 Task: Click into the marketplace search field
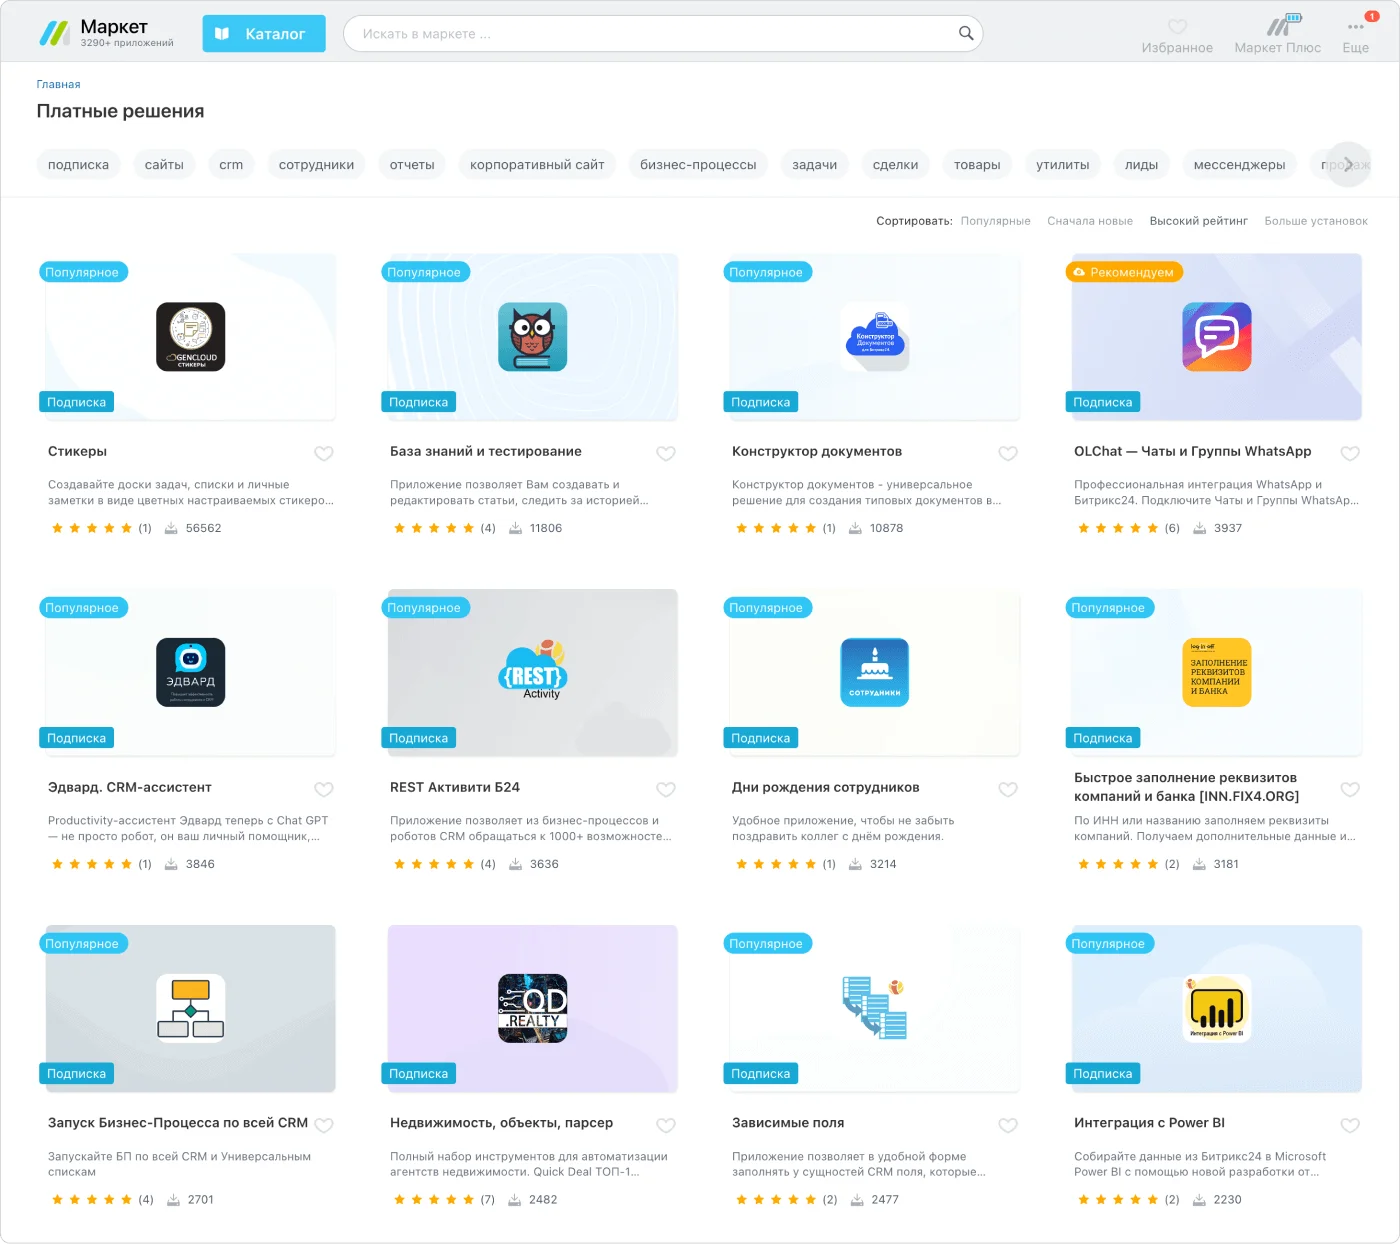click(x=650, y=34)
